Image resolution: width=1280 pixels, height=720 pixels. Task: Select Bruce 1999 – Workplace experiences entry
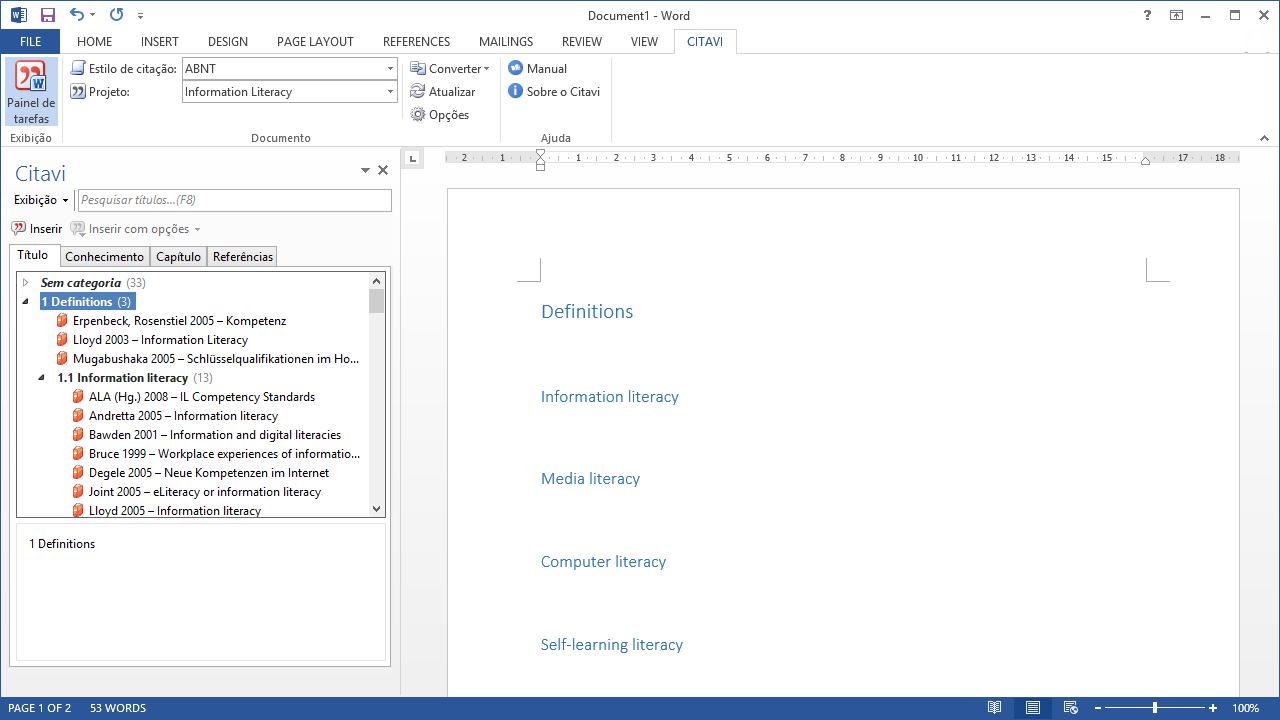point(216,454)
